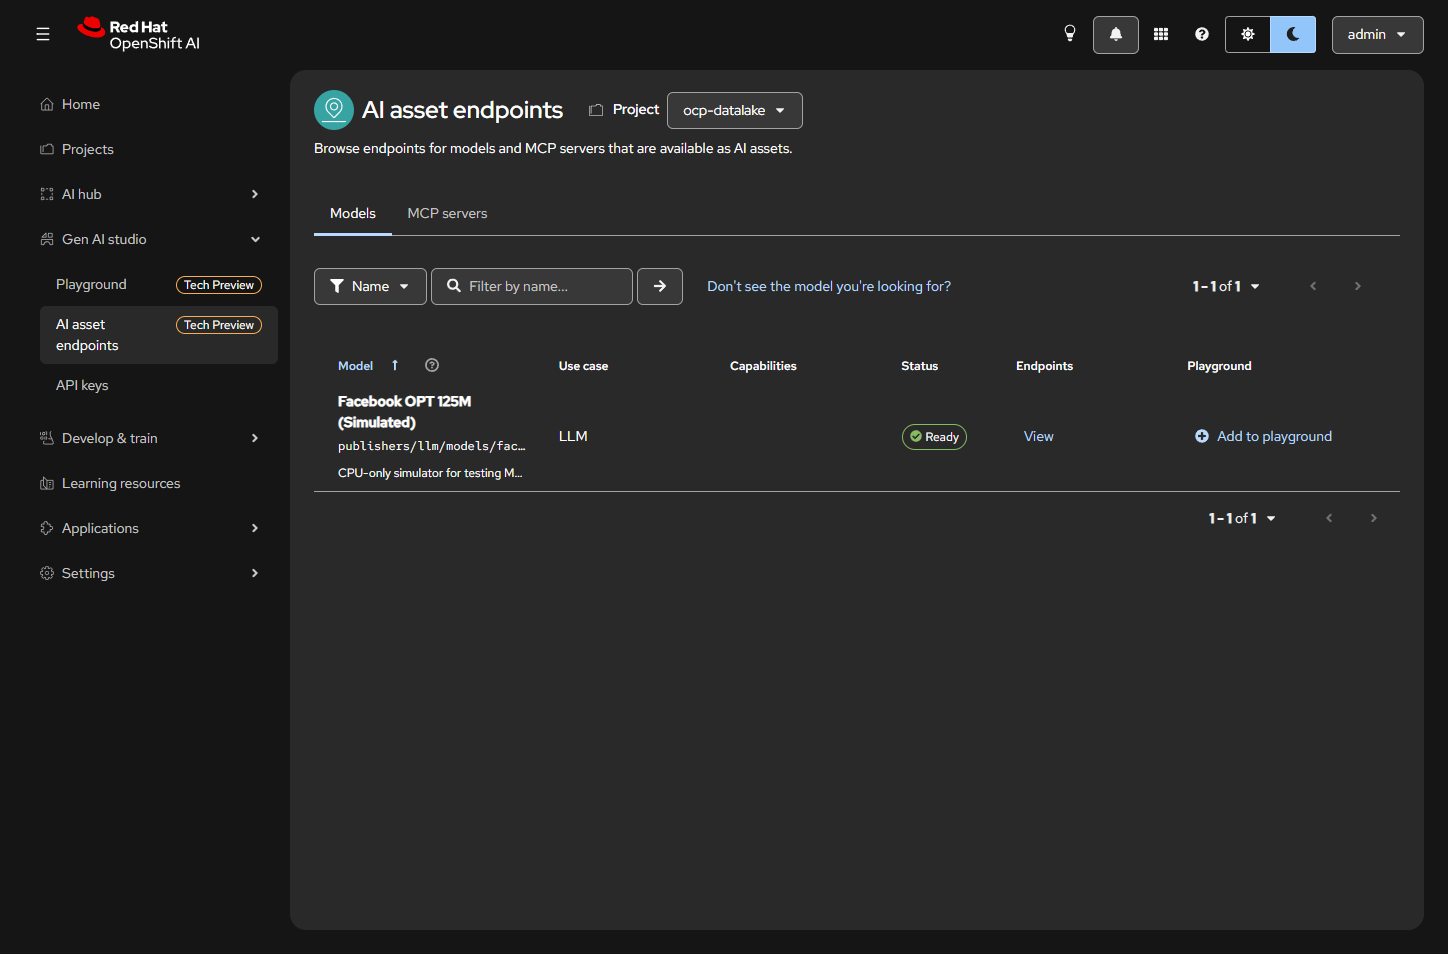This screenshot has height=954, width=1448.
Task: Sort by Model column header
Action: pos(368,366)
